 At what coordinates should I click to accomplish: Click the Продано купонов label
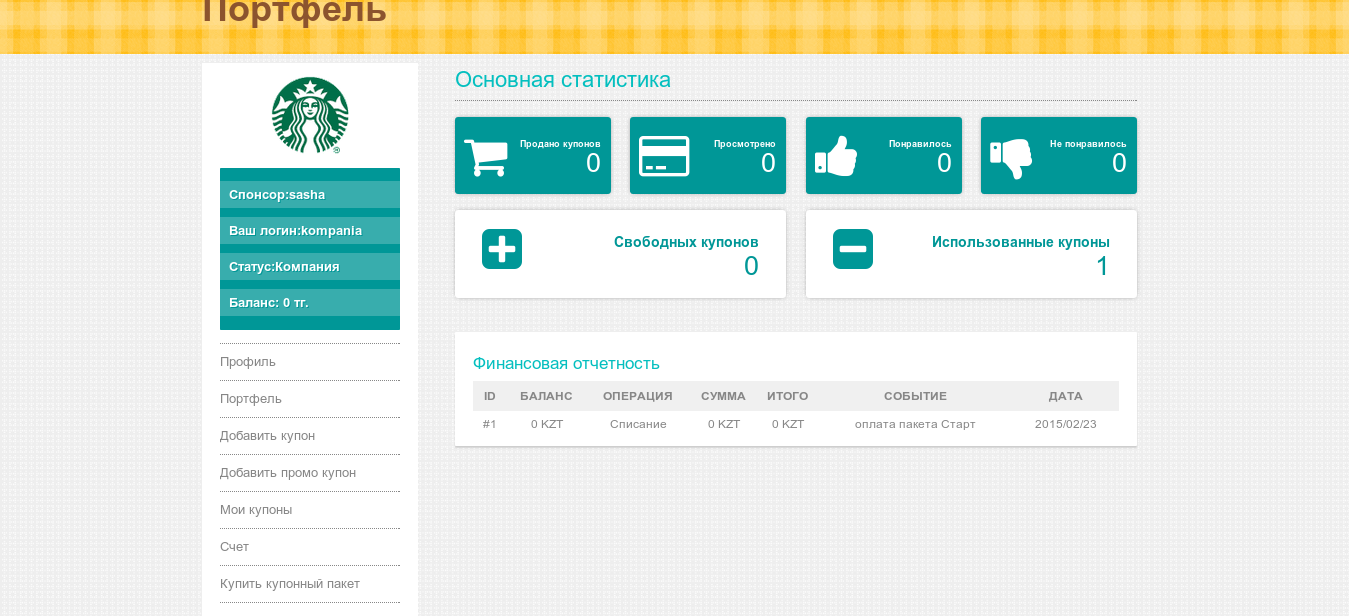click(560, 144)
